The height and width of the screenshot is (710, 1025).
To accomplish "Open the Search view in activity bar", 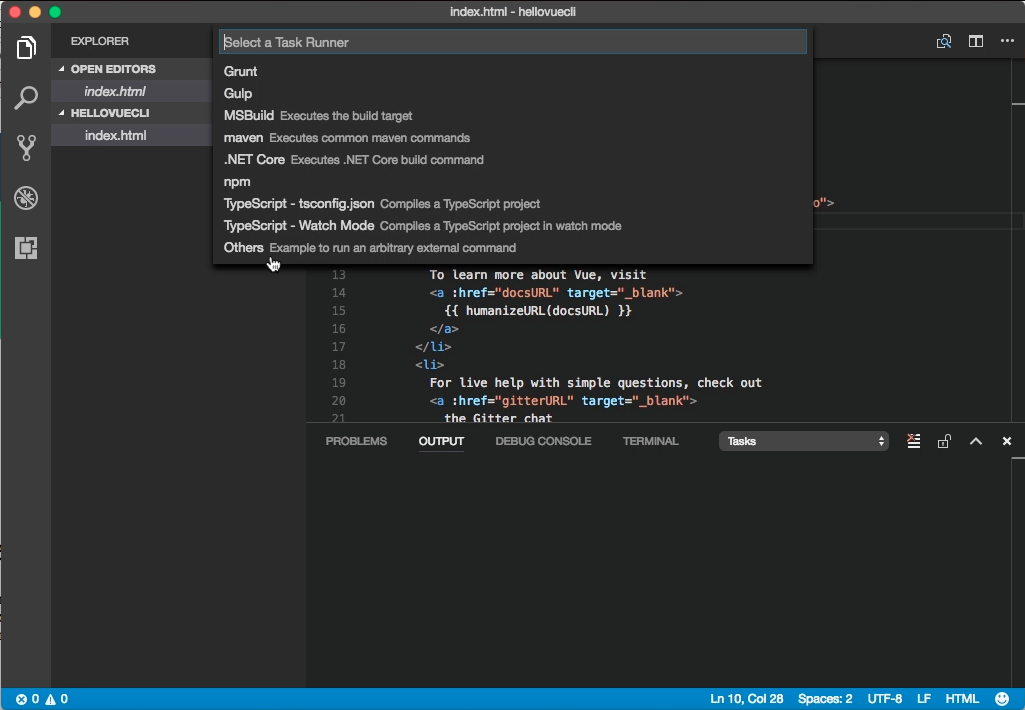I will pyautogui.click(x=26, y=97).
